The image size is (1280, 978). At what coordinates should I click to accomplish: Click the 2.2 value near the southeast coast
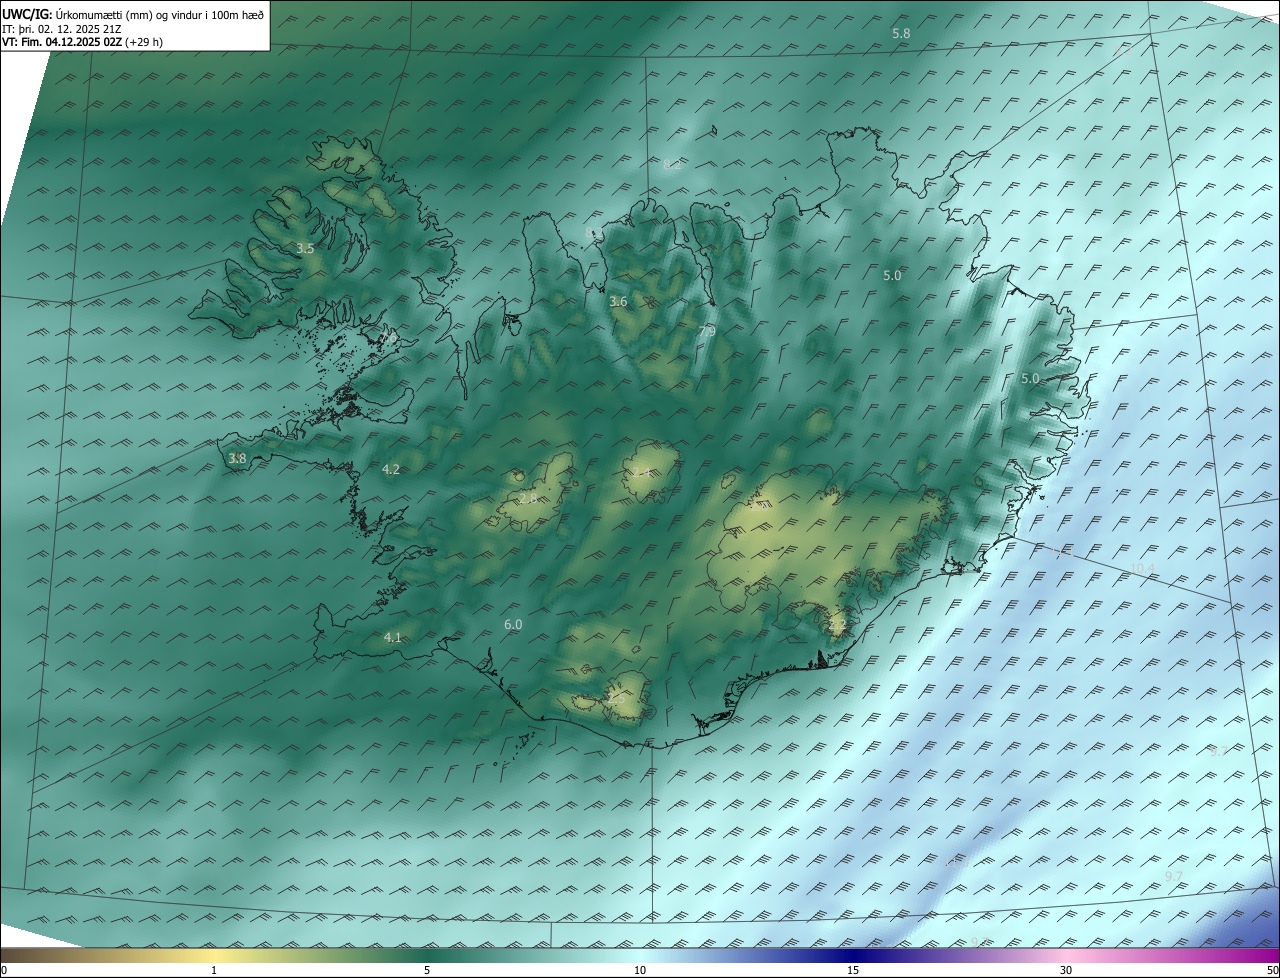point(838,624)
